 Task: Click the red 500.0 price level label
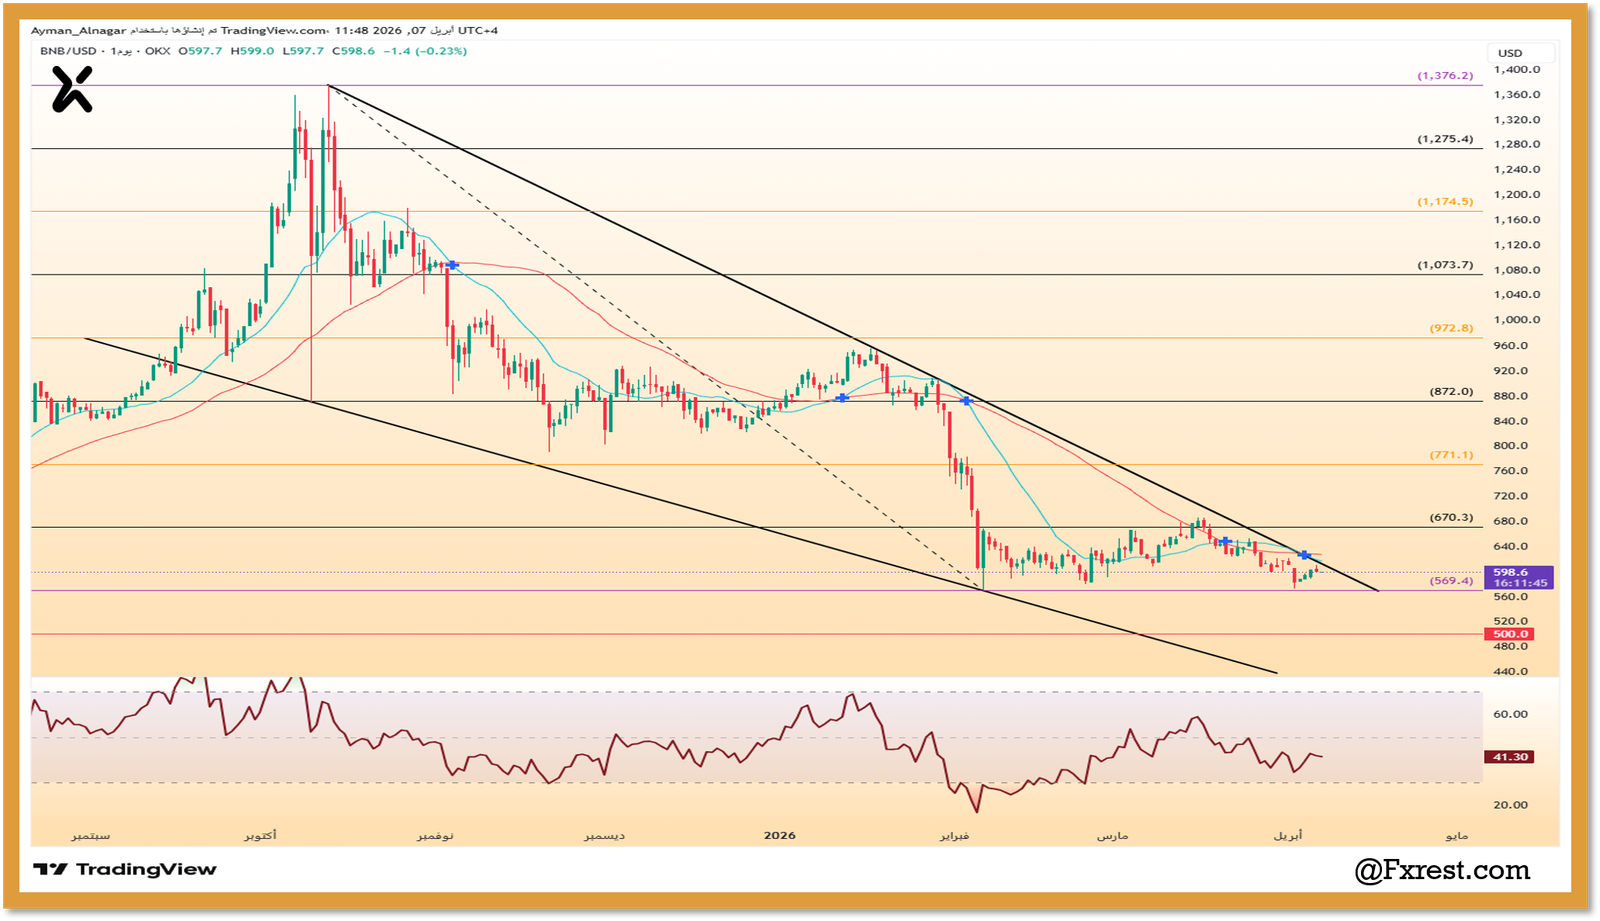pos(1510,634)
